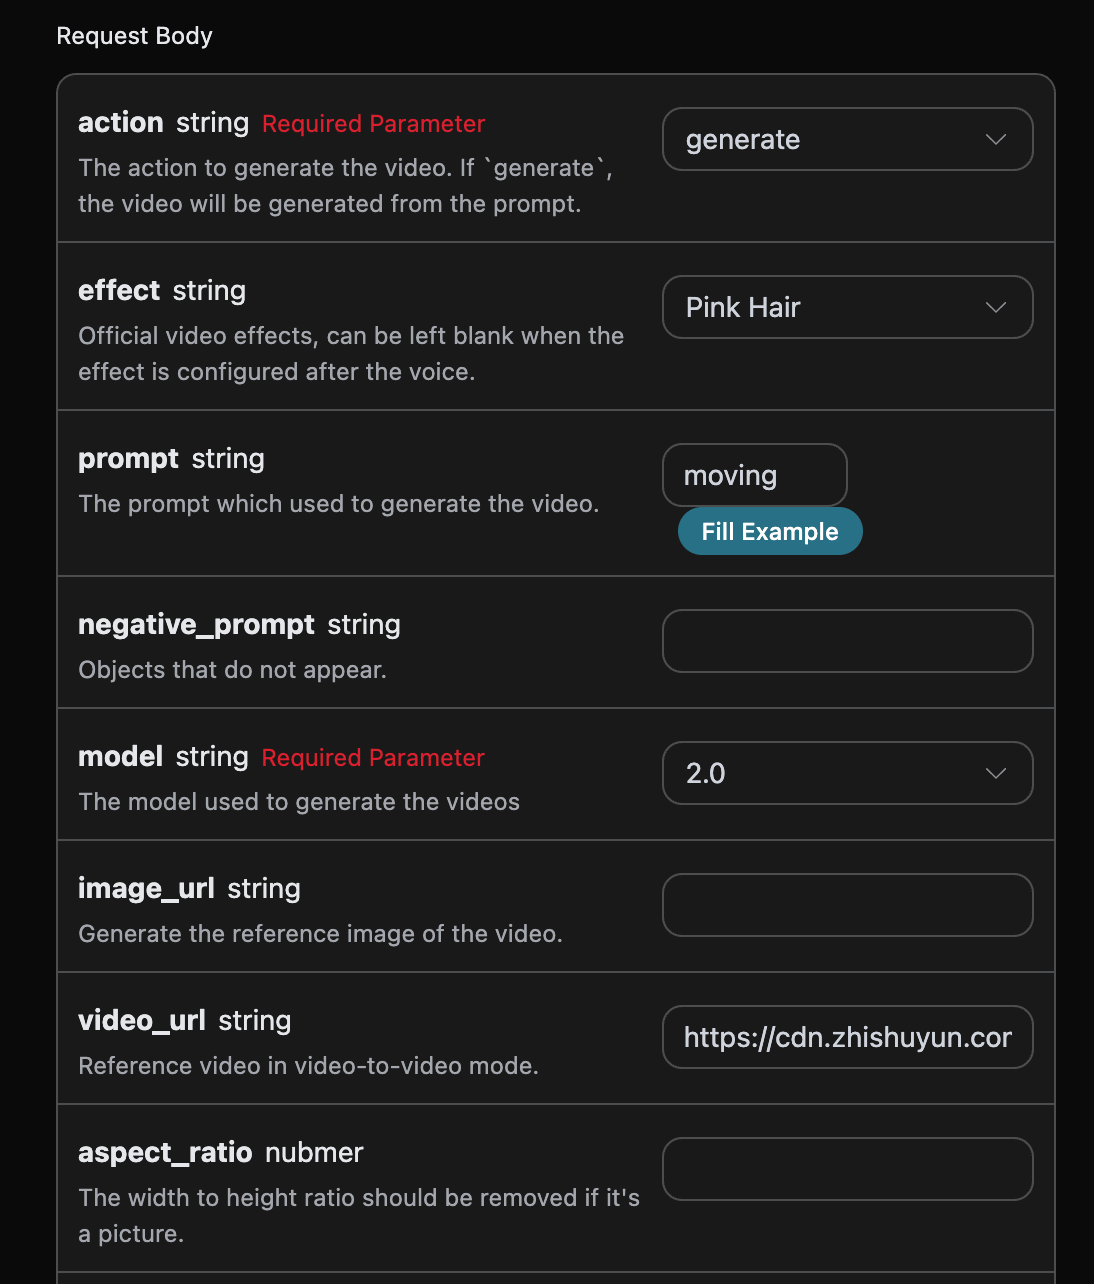This screenshot has width=1094, height=1284.
Task: Click the aspect_ratio parameter name
Action: click(x=165, y=1153)
